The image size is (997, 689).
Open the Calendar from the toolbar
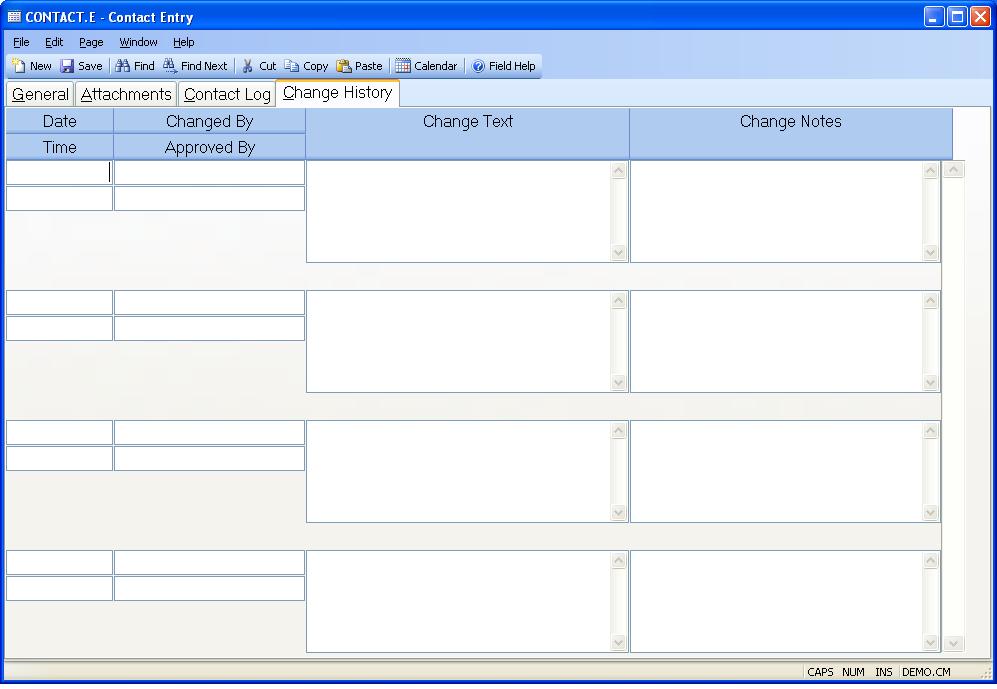pyautogui.click(x=403, y=66)
